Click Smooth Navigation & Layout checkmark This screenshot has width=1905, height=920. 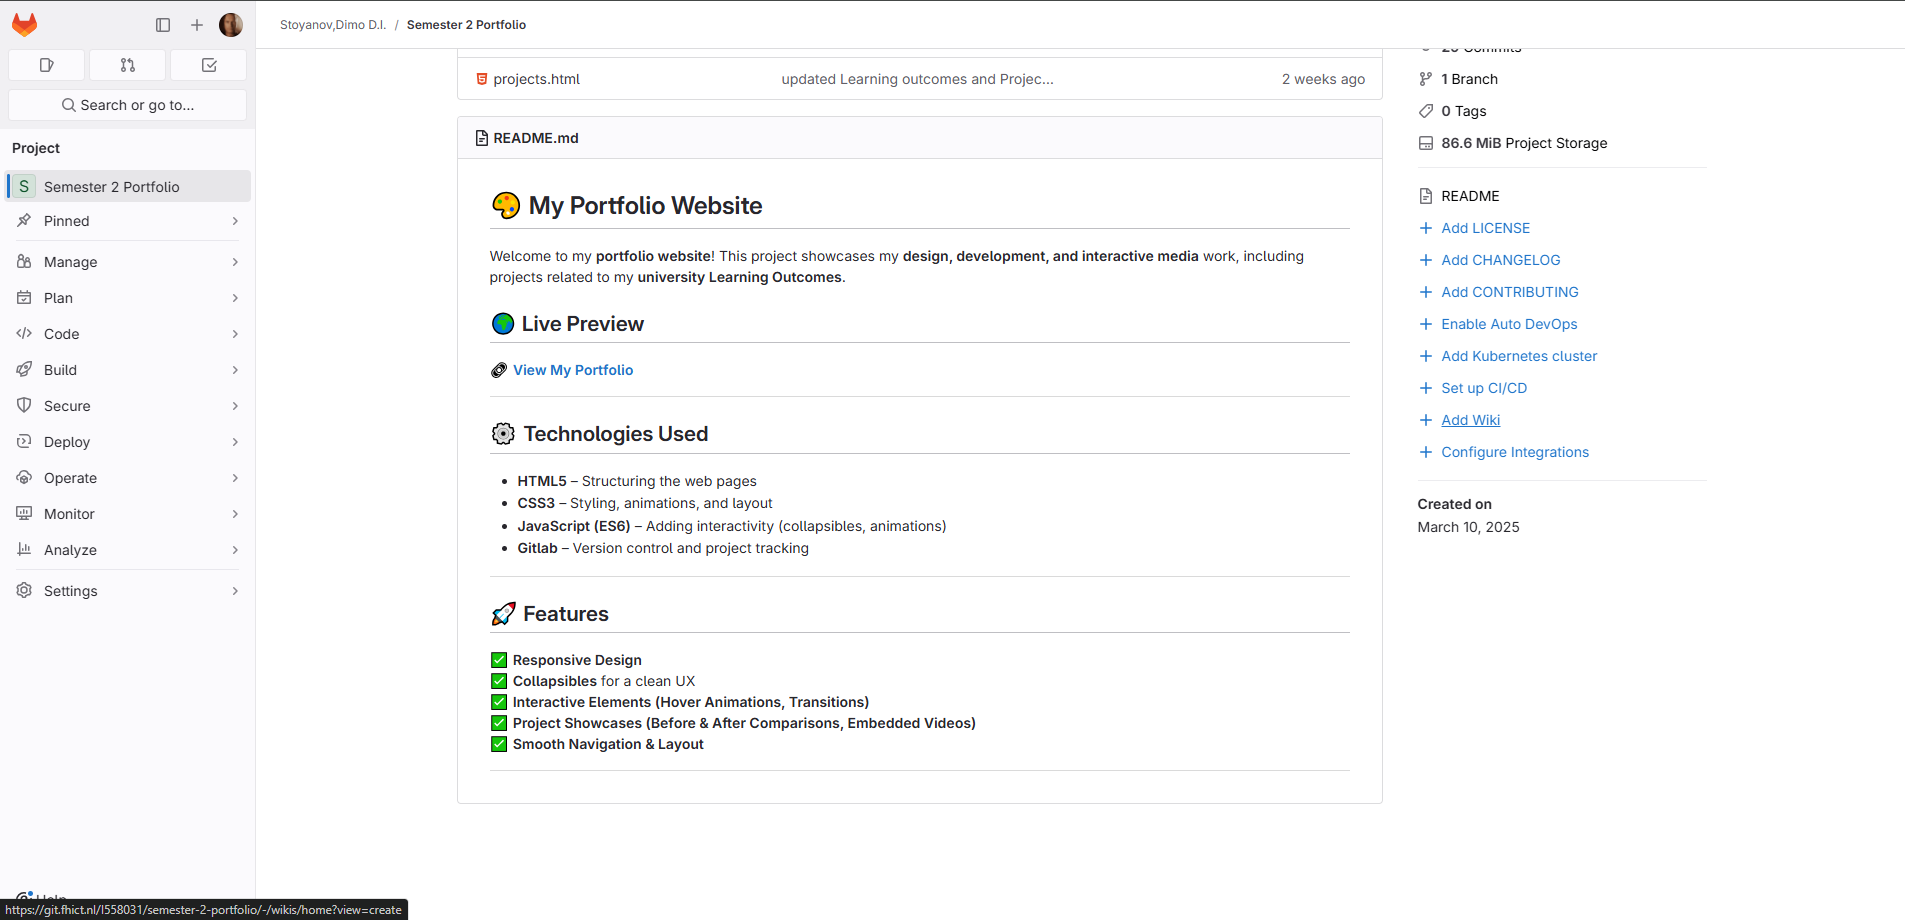[499, 744]
